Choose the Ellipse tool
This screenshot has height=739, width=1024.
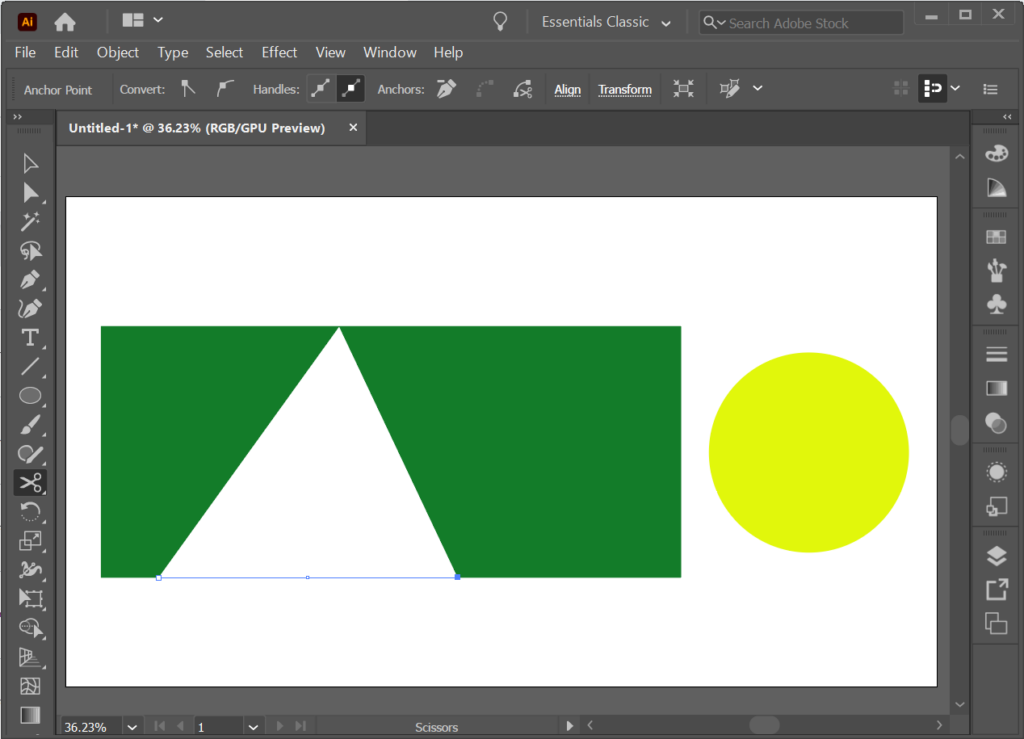(x=30, y=396)
